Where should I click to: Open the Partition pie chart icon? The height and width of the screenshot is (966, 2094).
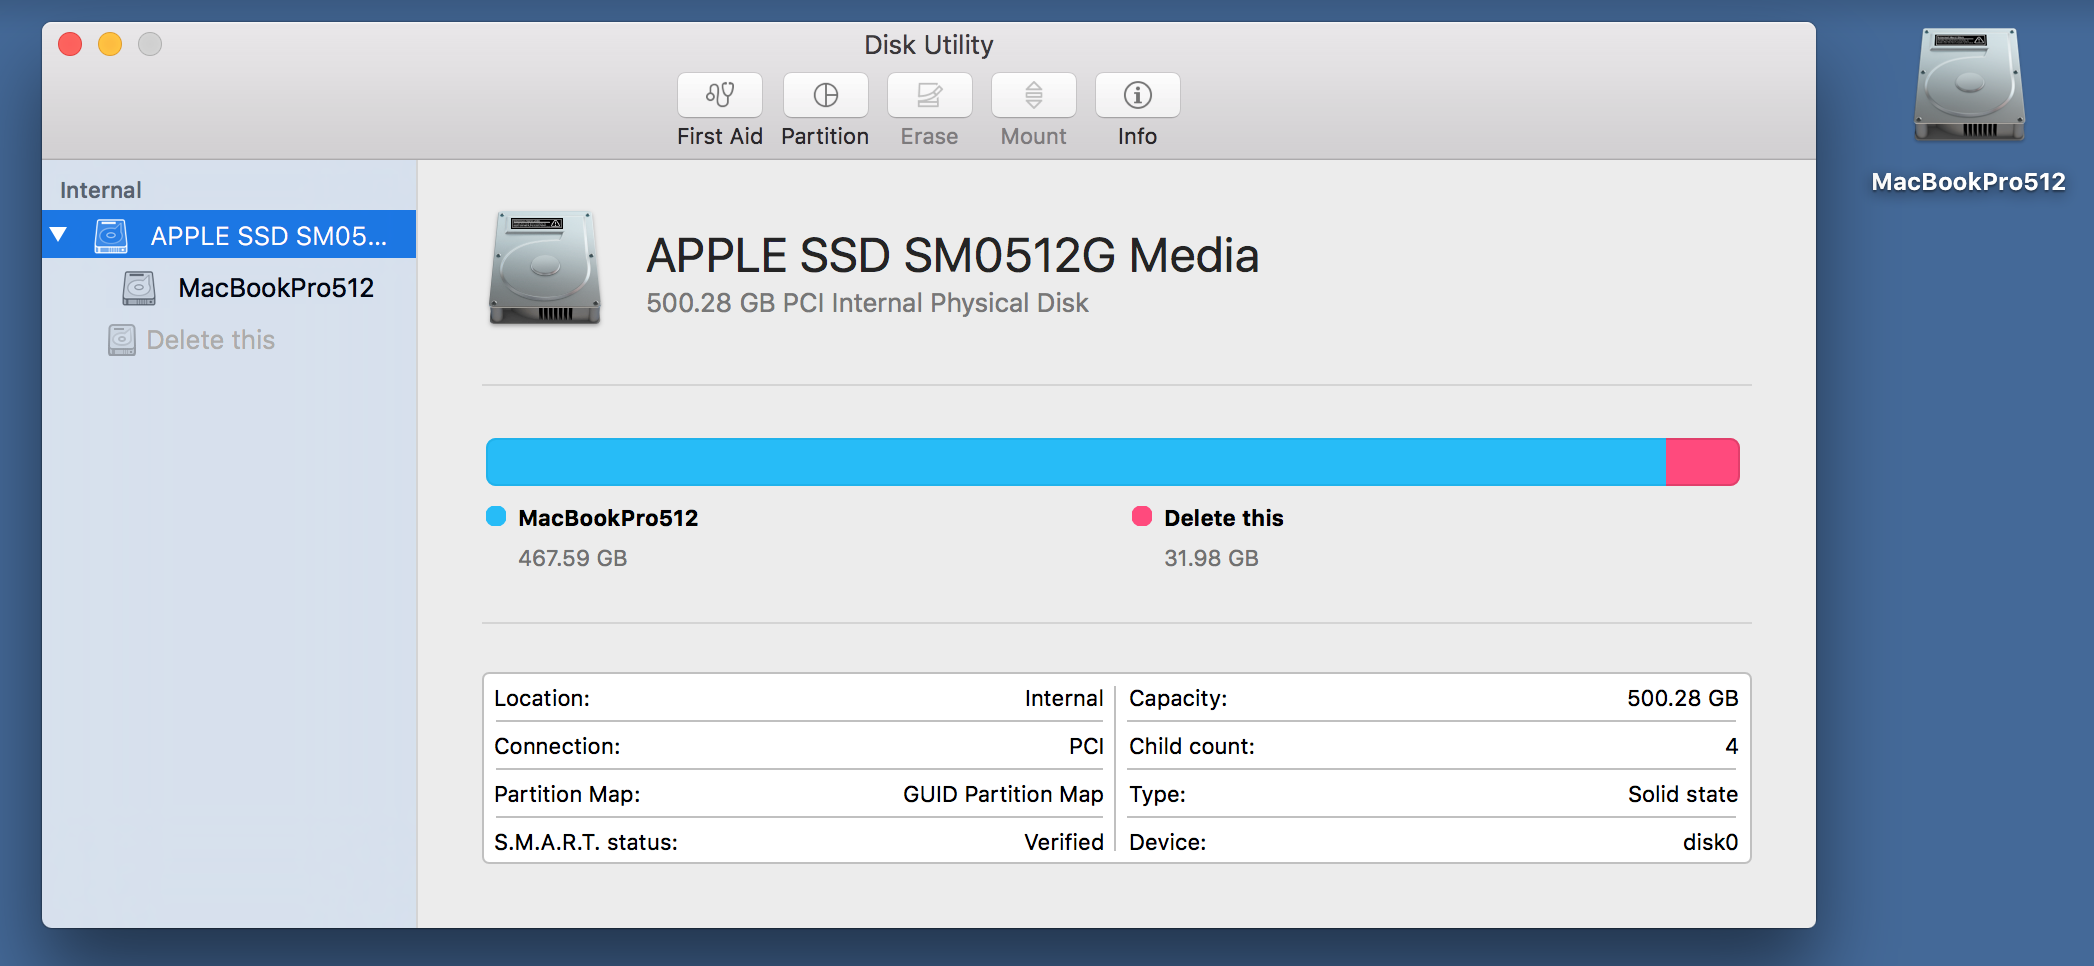[825, 95]
